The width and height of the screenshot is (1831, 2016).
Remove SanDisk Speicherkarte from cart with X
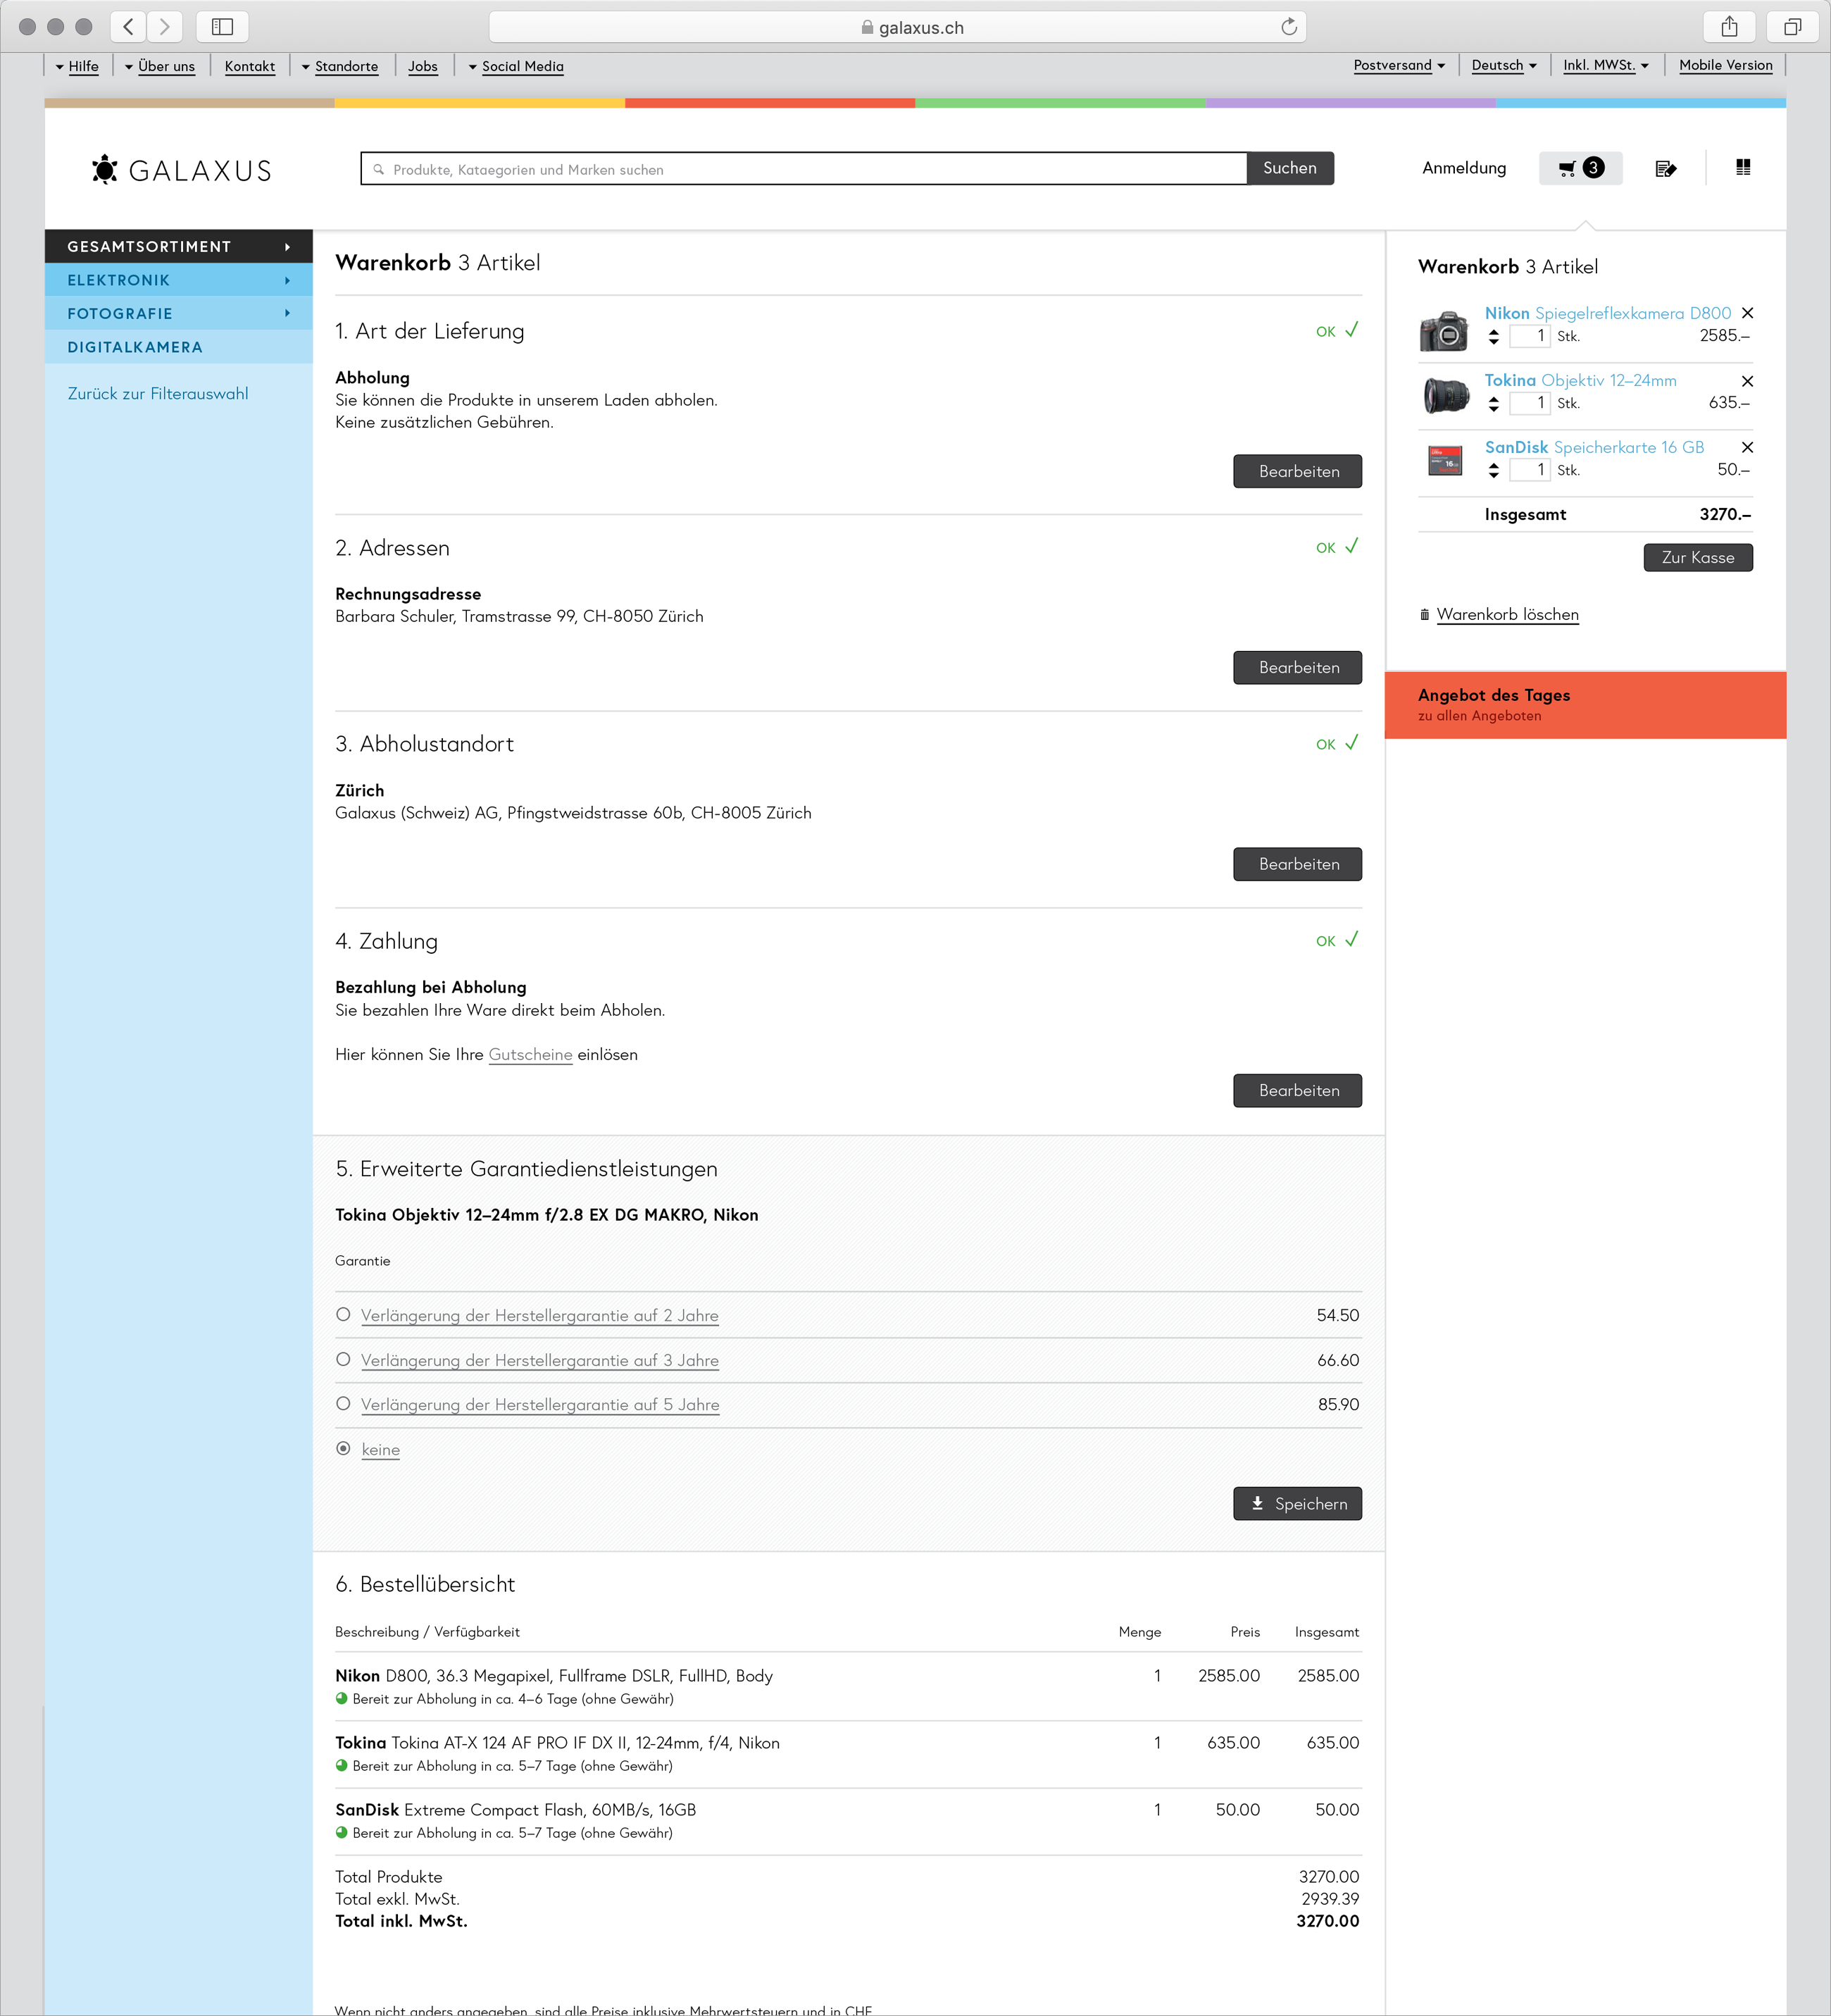point(1747,447)
